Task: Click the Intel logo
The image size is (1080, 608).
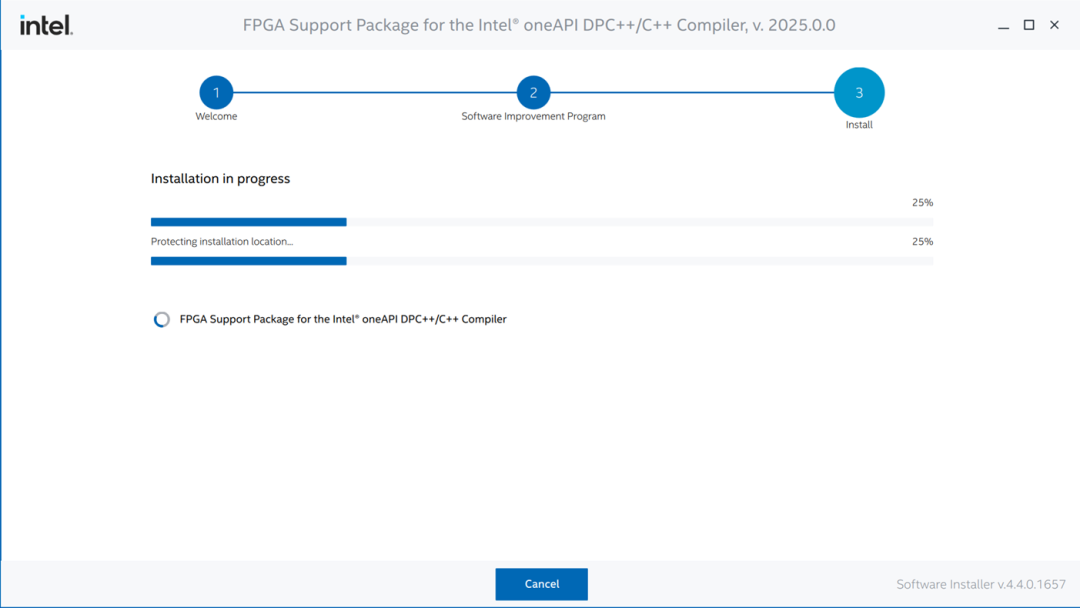Action: pos(46,25)
